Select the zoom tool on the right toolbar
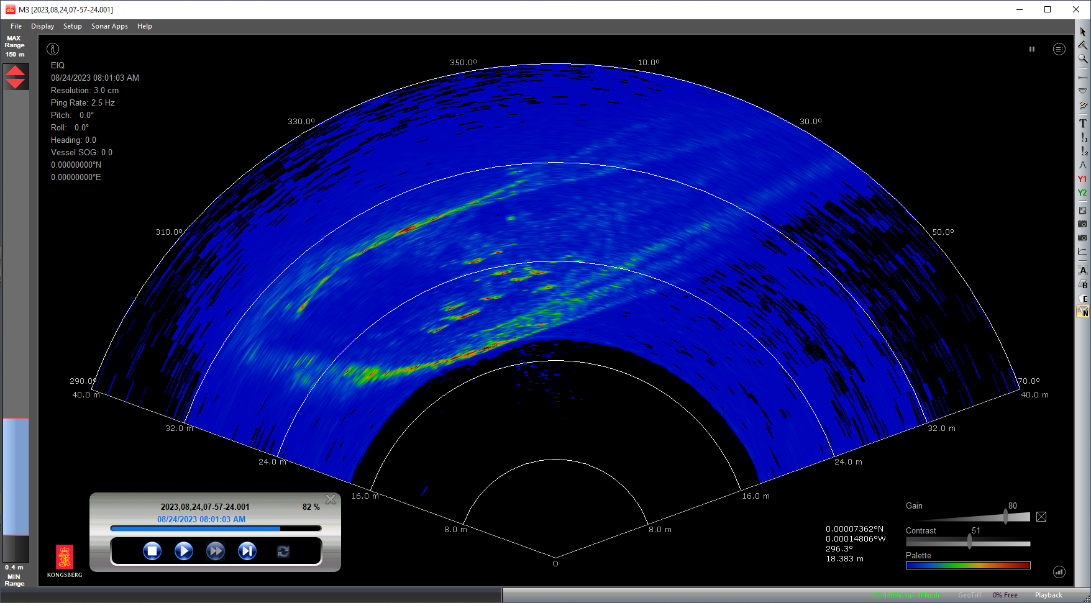Image resolution: width=1091 pixels, height=603 pixels. coord(1082,59)
